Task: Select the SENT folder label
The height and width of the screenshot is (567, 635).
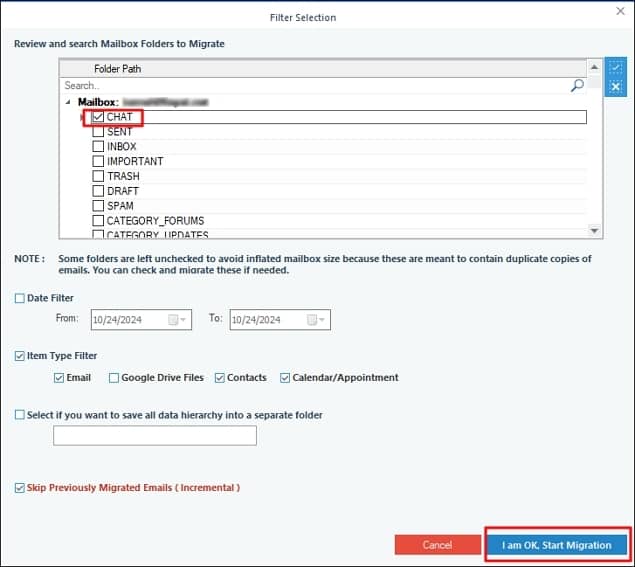Action: click(x=119, y=132)
